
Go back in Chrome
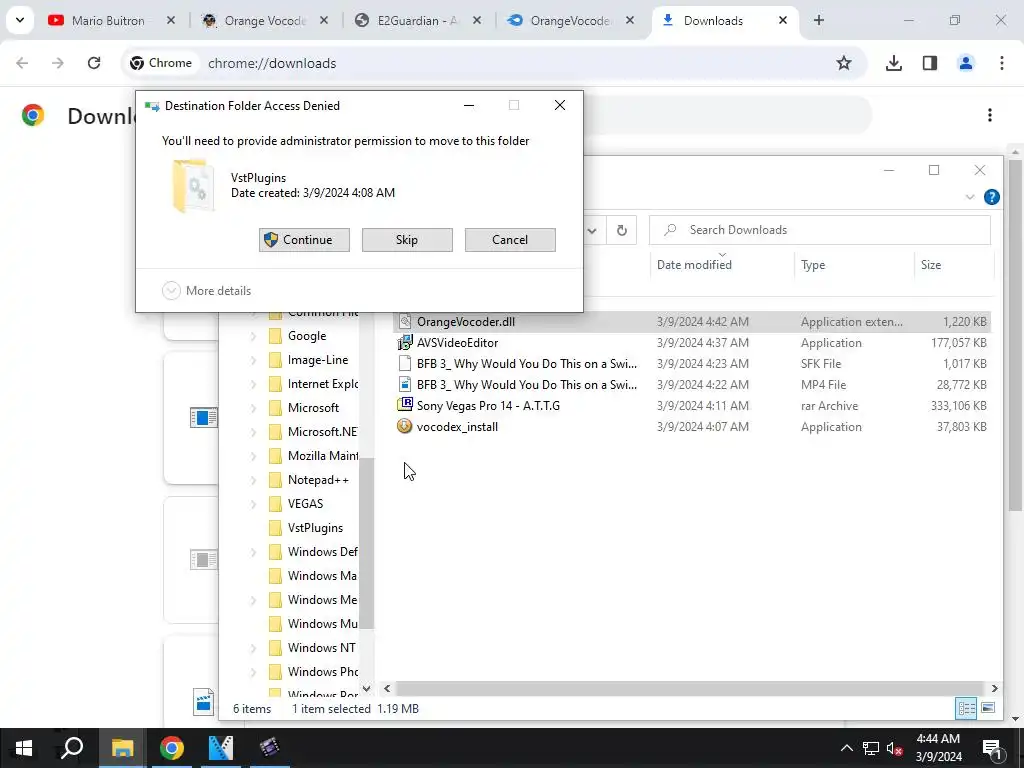point(22,63)
